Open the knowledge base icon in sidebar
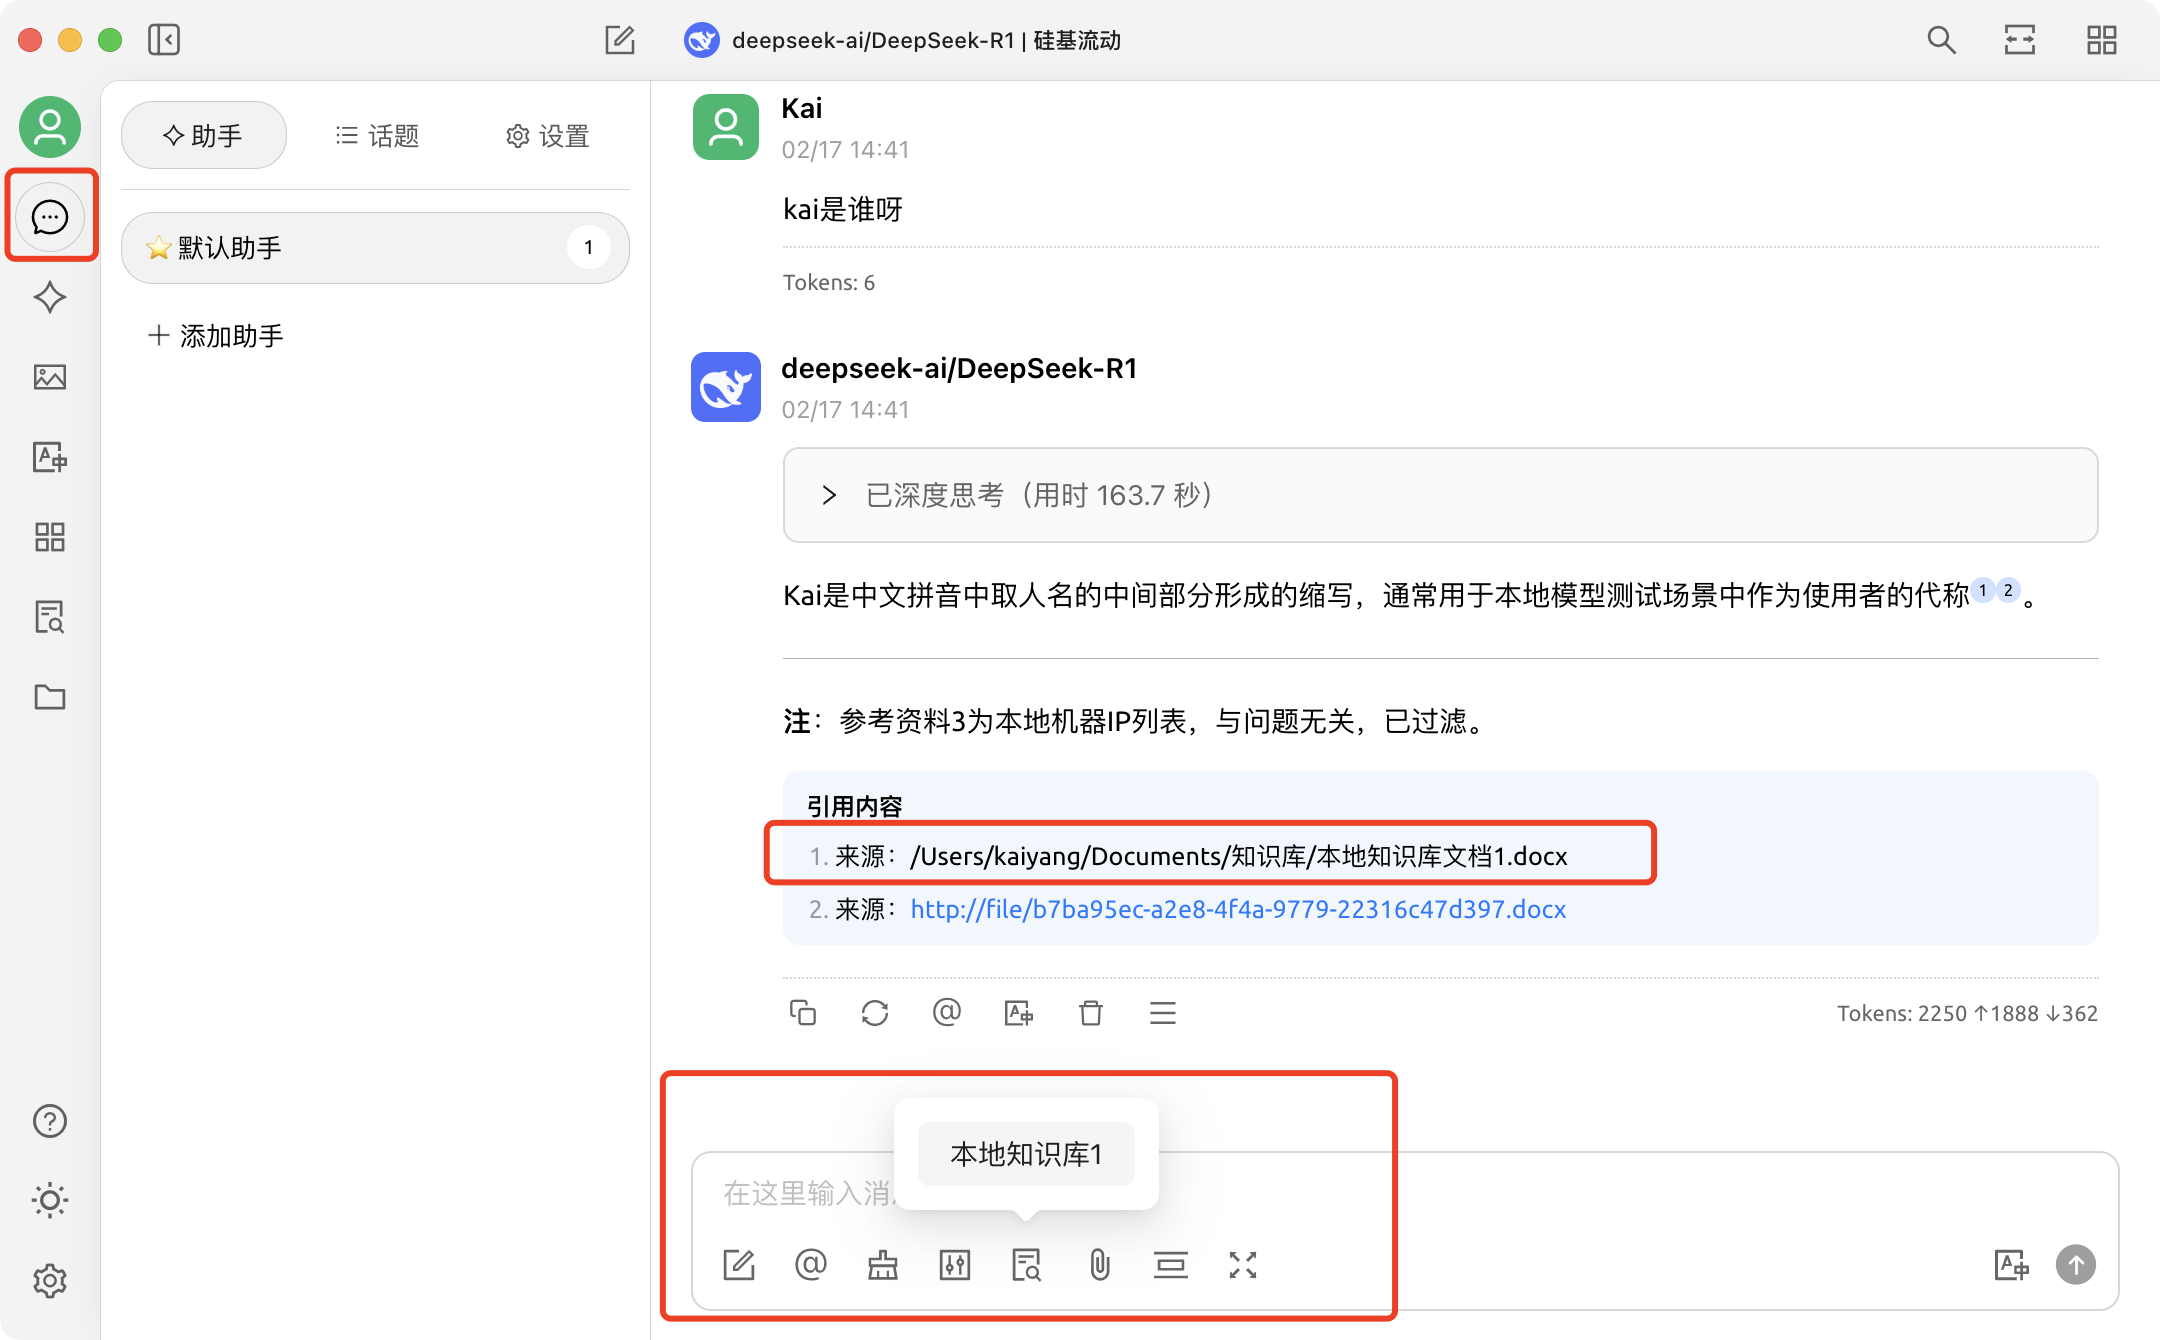This screenshot has height=1340, width=2160. (49, 617)
